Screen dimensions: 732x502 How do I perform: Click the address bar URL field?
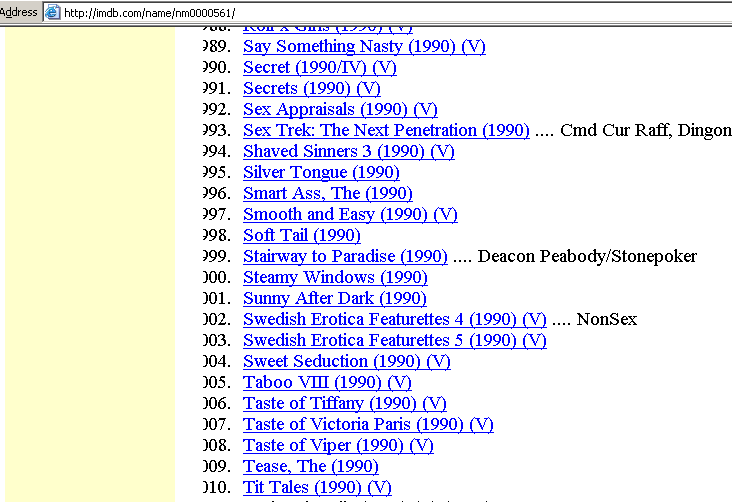(x=387, y=12)
